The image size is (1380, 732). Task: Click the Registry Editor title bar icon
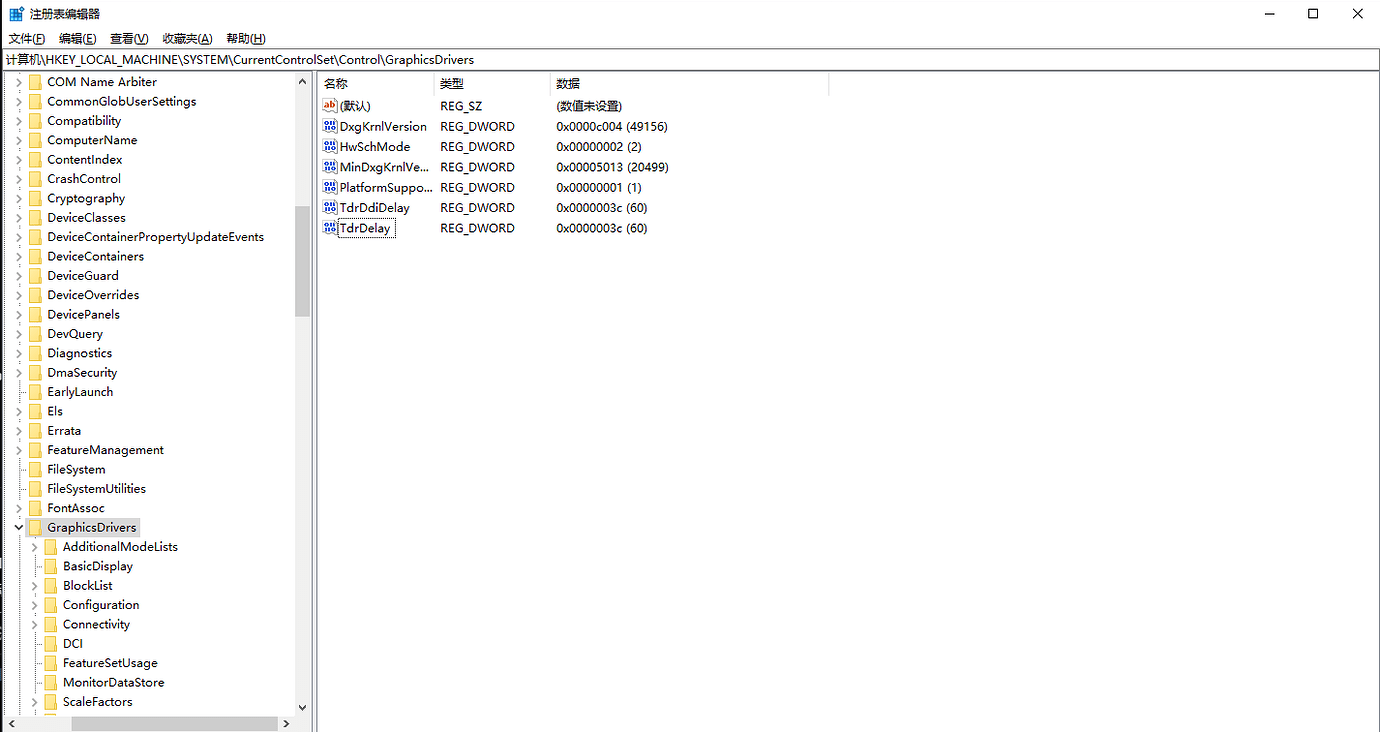click(x=16, y=14)
